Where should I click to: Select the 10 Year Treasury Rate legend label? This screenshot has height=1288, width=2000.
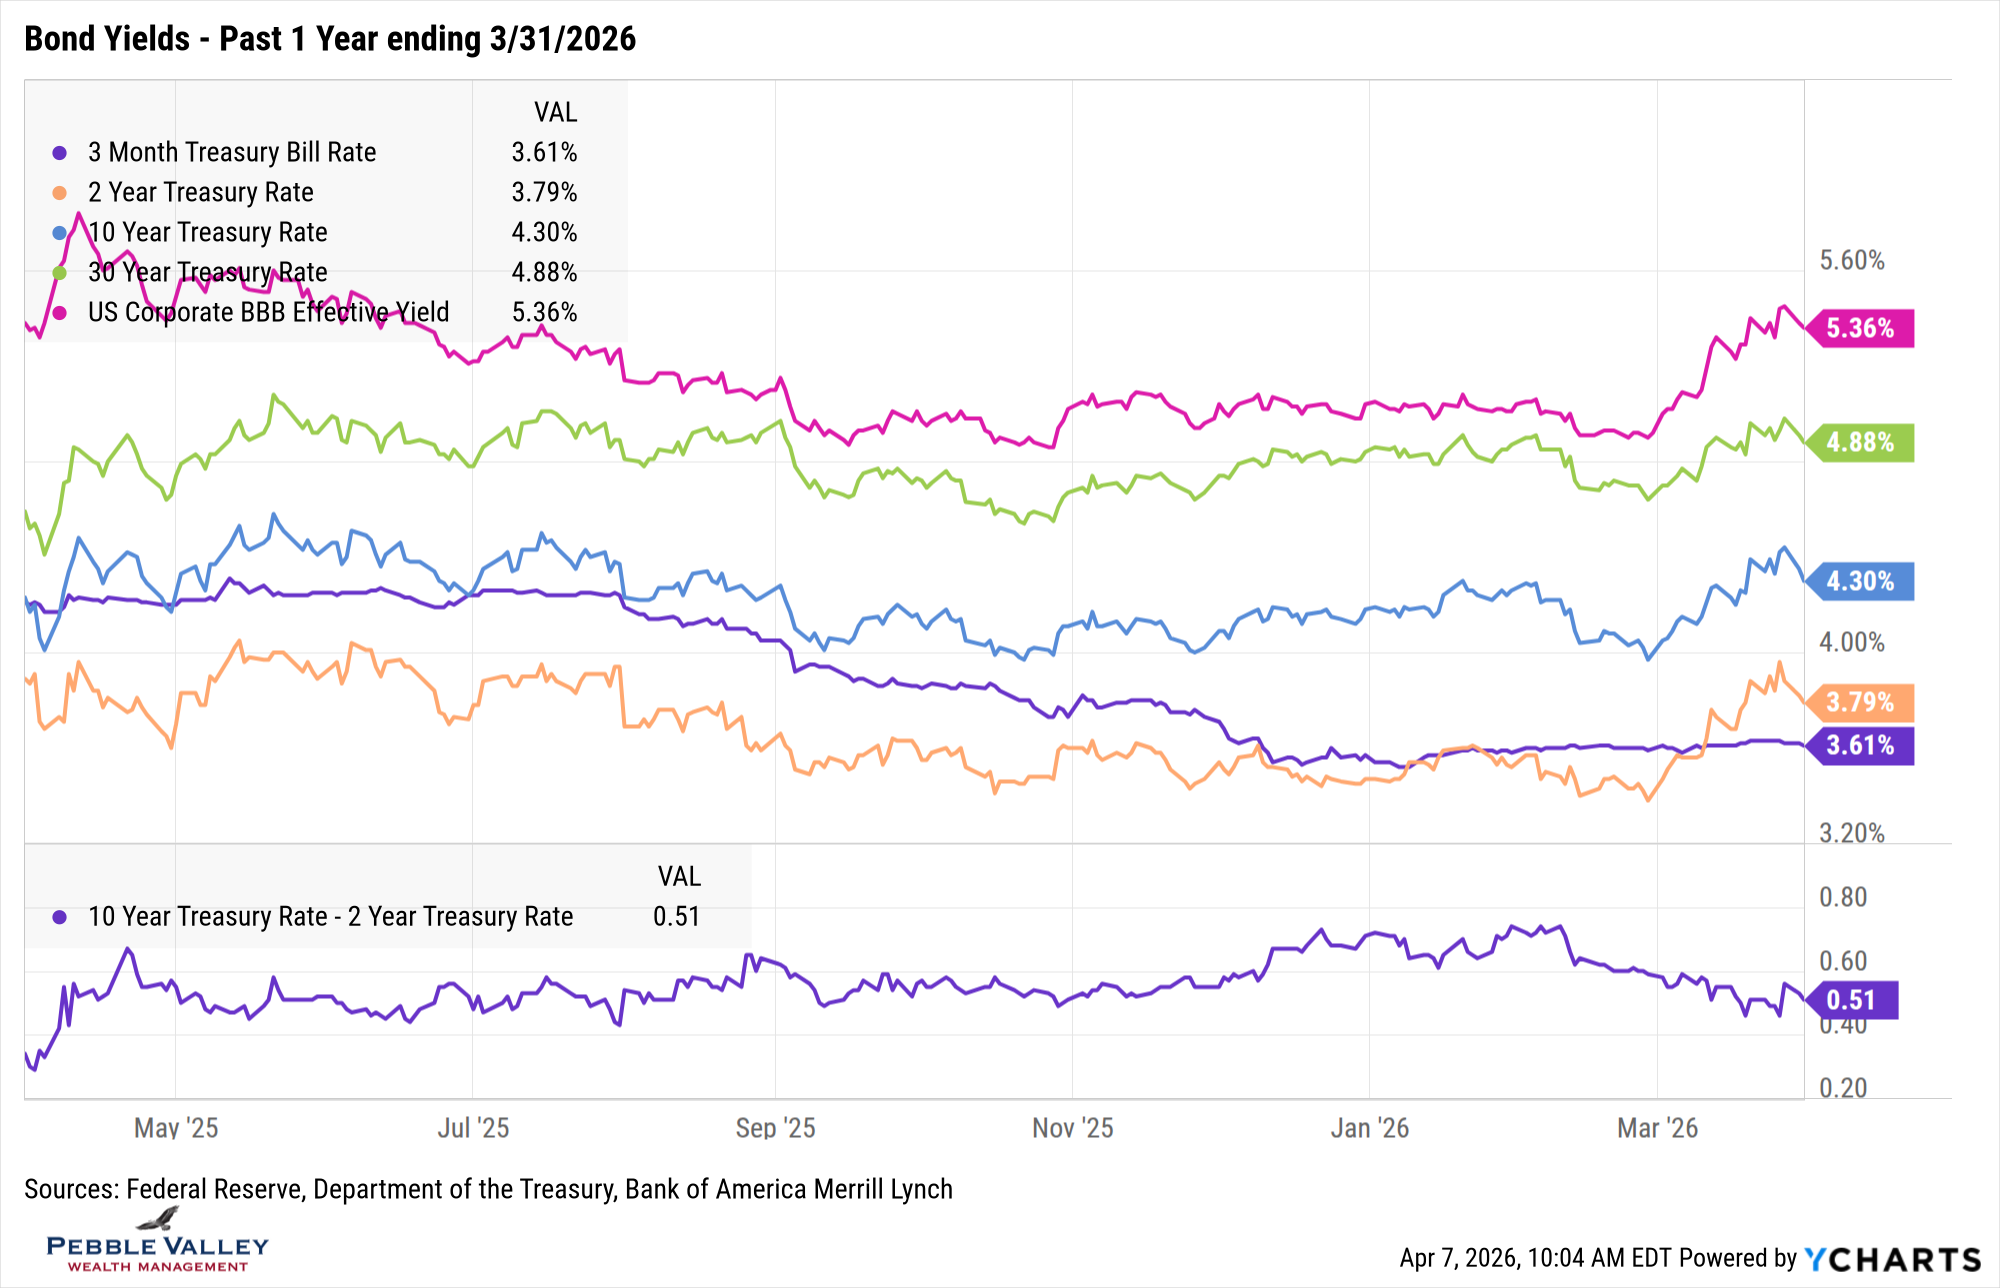pyautogui.click(x=208, y=233)
